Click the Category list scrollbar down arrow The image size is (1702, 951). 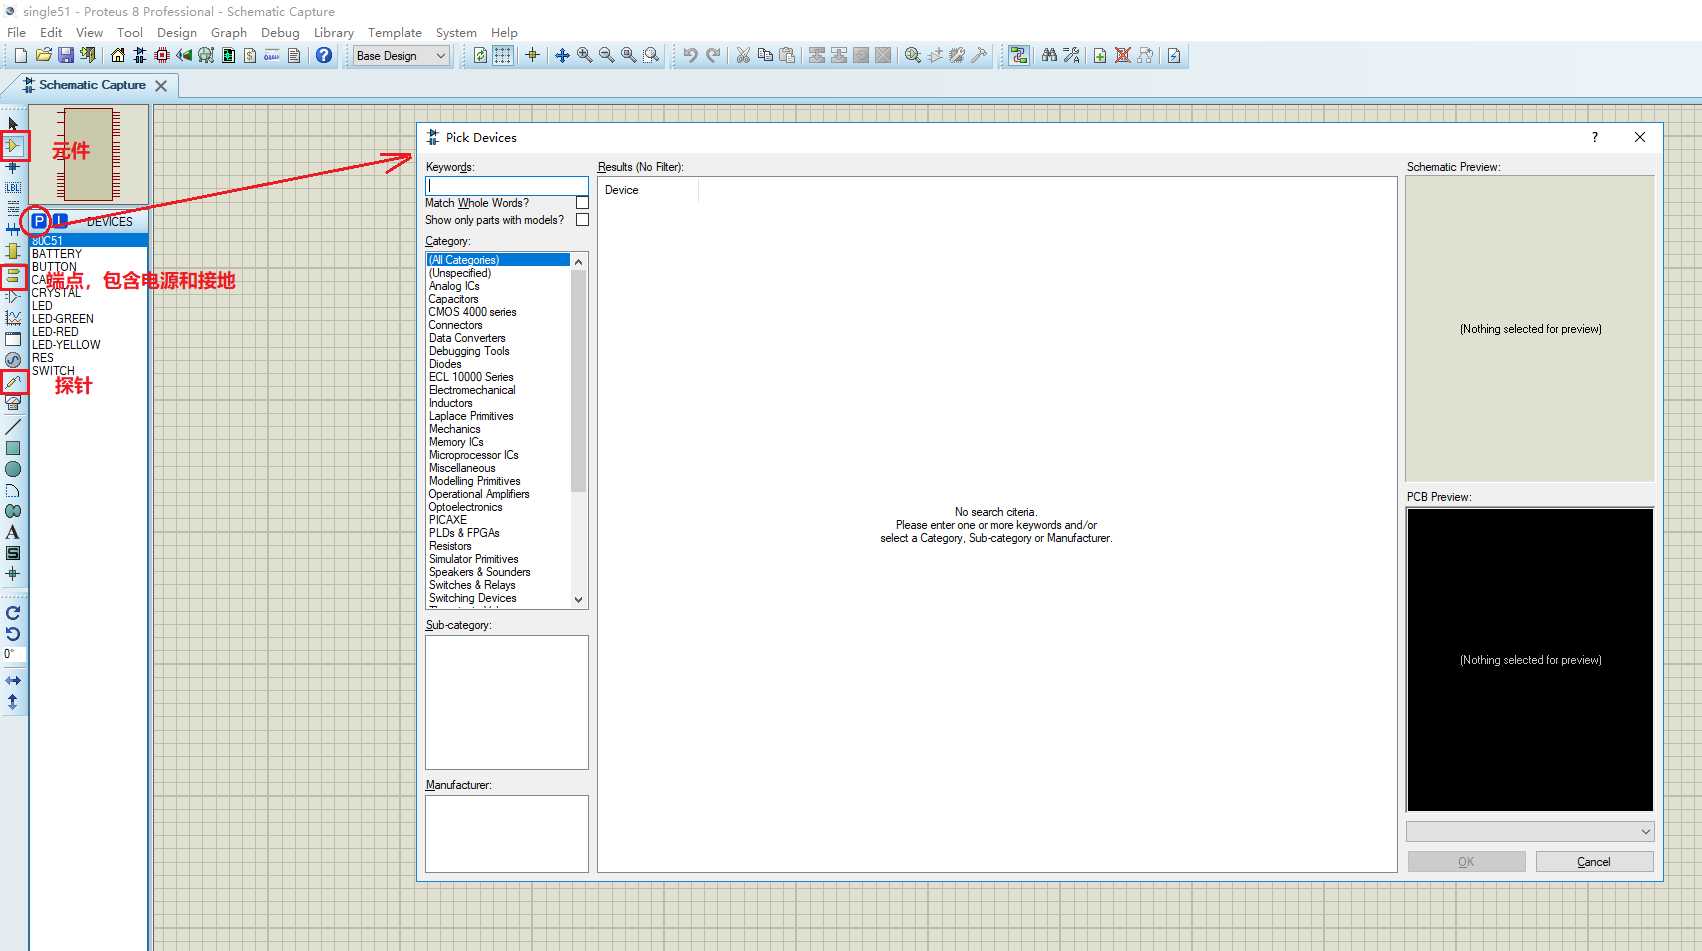pyautogui.click(x=578, y=600)
